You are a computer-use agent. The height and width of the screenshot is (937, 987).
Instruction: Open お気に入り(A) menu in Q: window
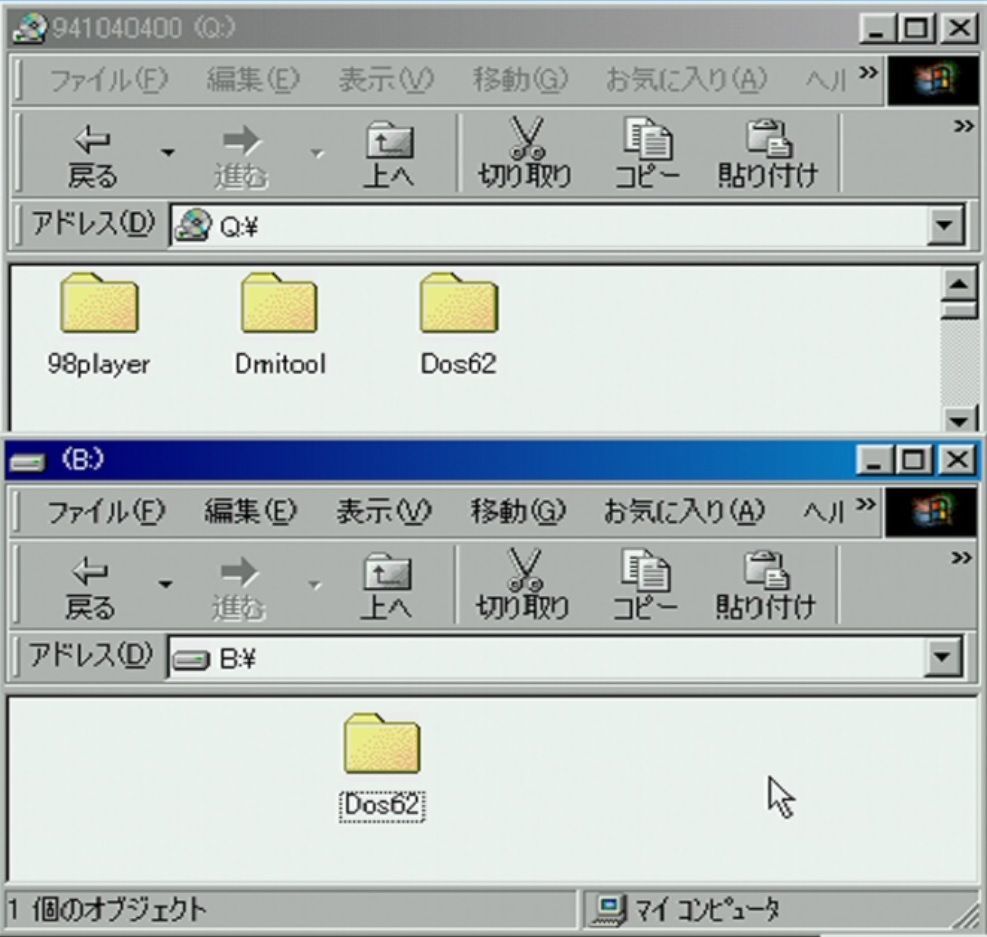tap(686, 80)
